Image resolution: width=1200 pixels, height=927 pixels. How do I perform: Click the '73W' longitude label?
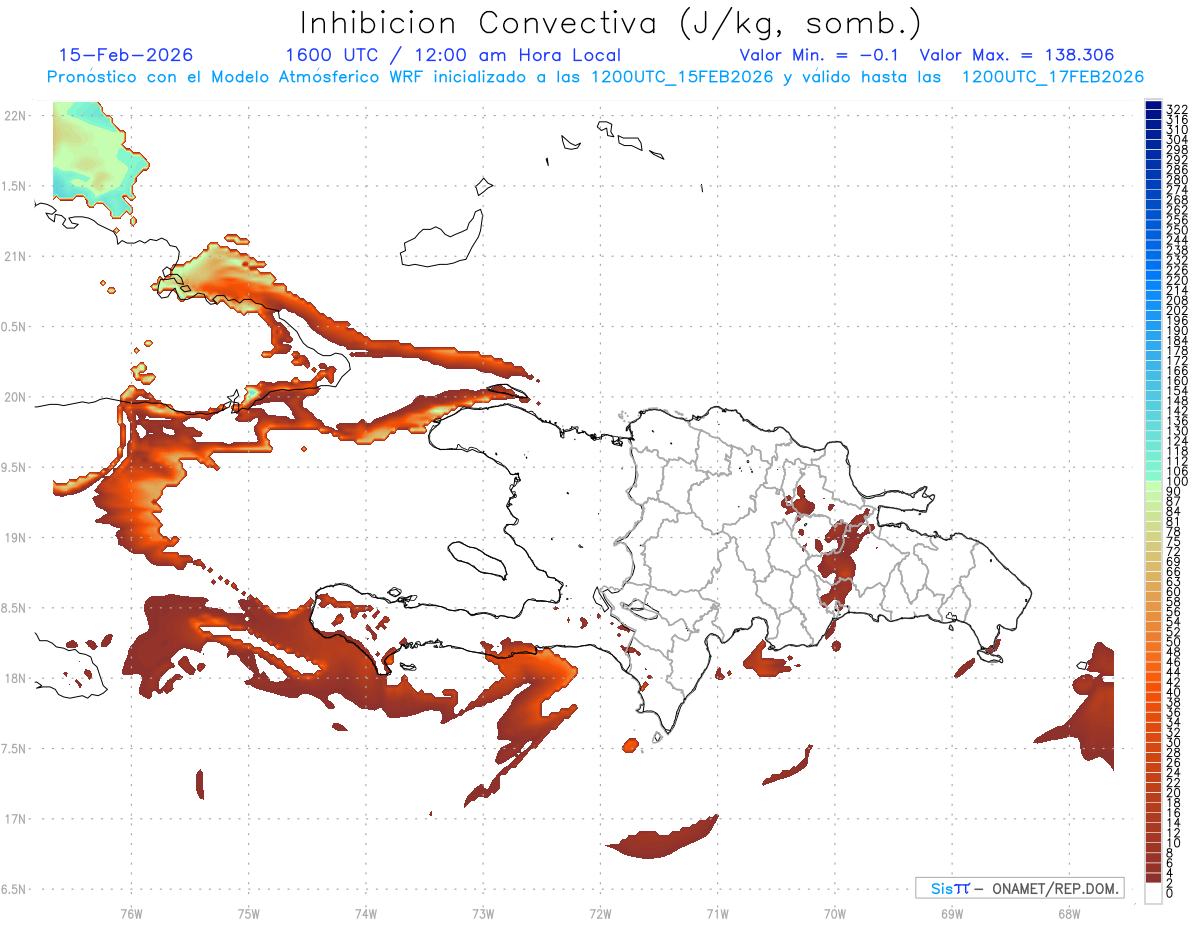click(483, 913)
